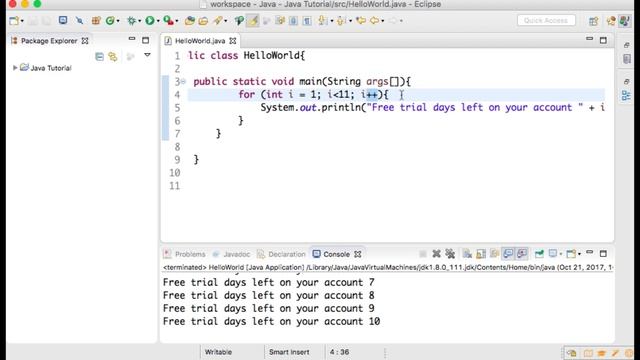
Task: Toggle Link with Editor in Package Explorer
Action: coord(113,56)
